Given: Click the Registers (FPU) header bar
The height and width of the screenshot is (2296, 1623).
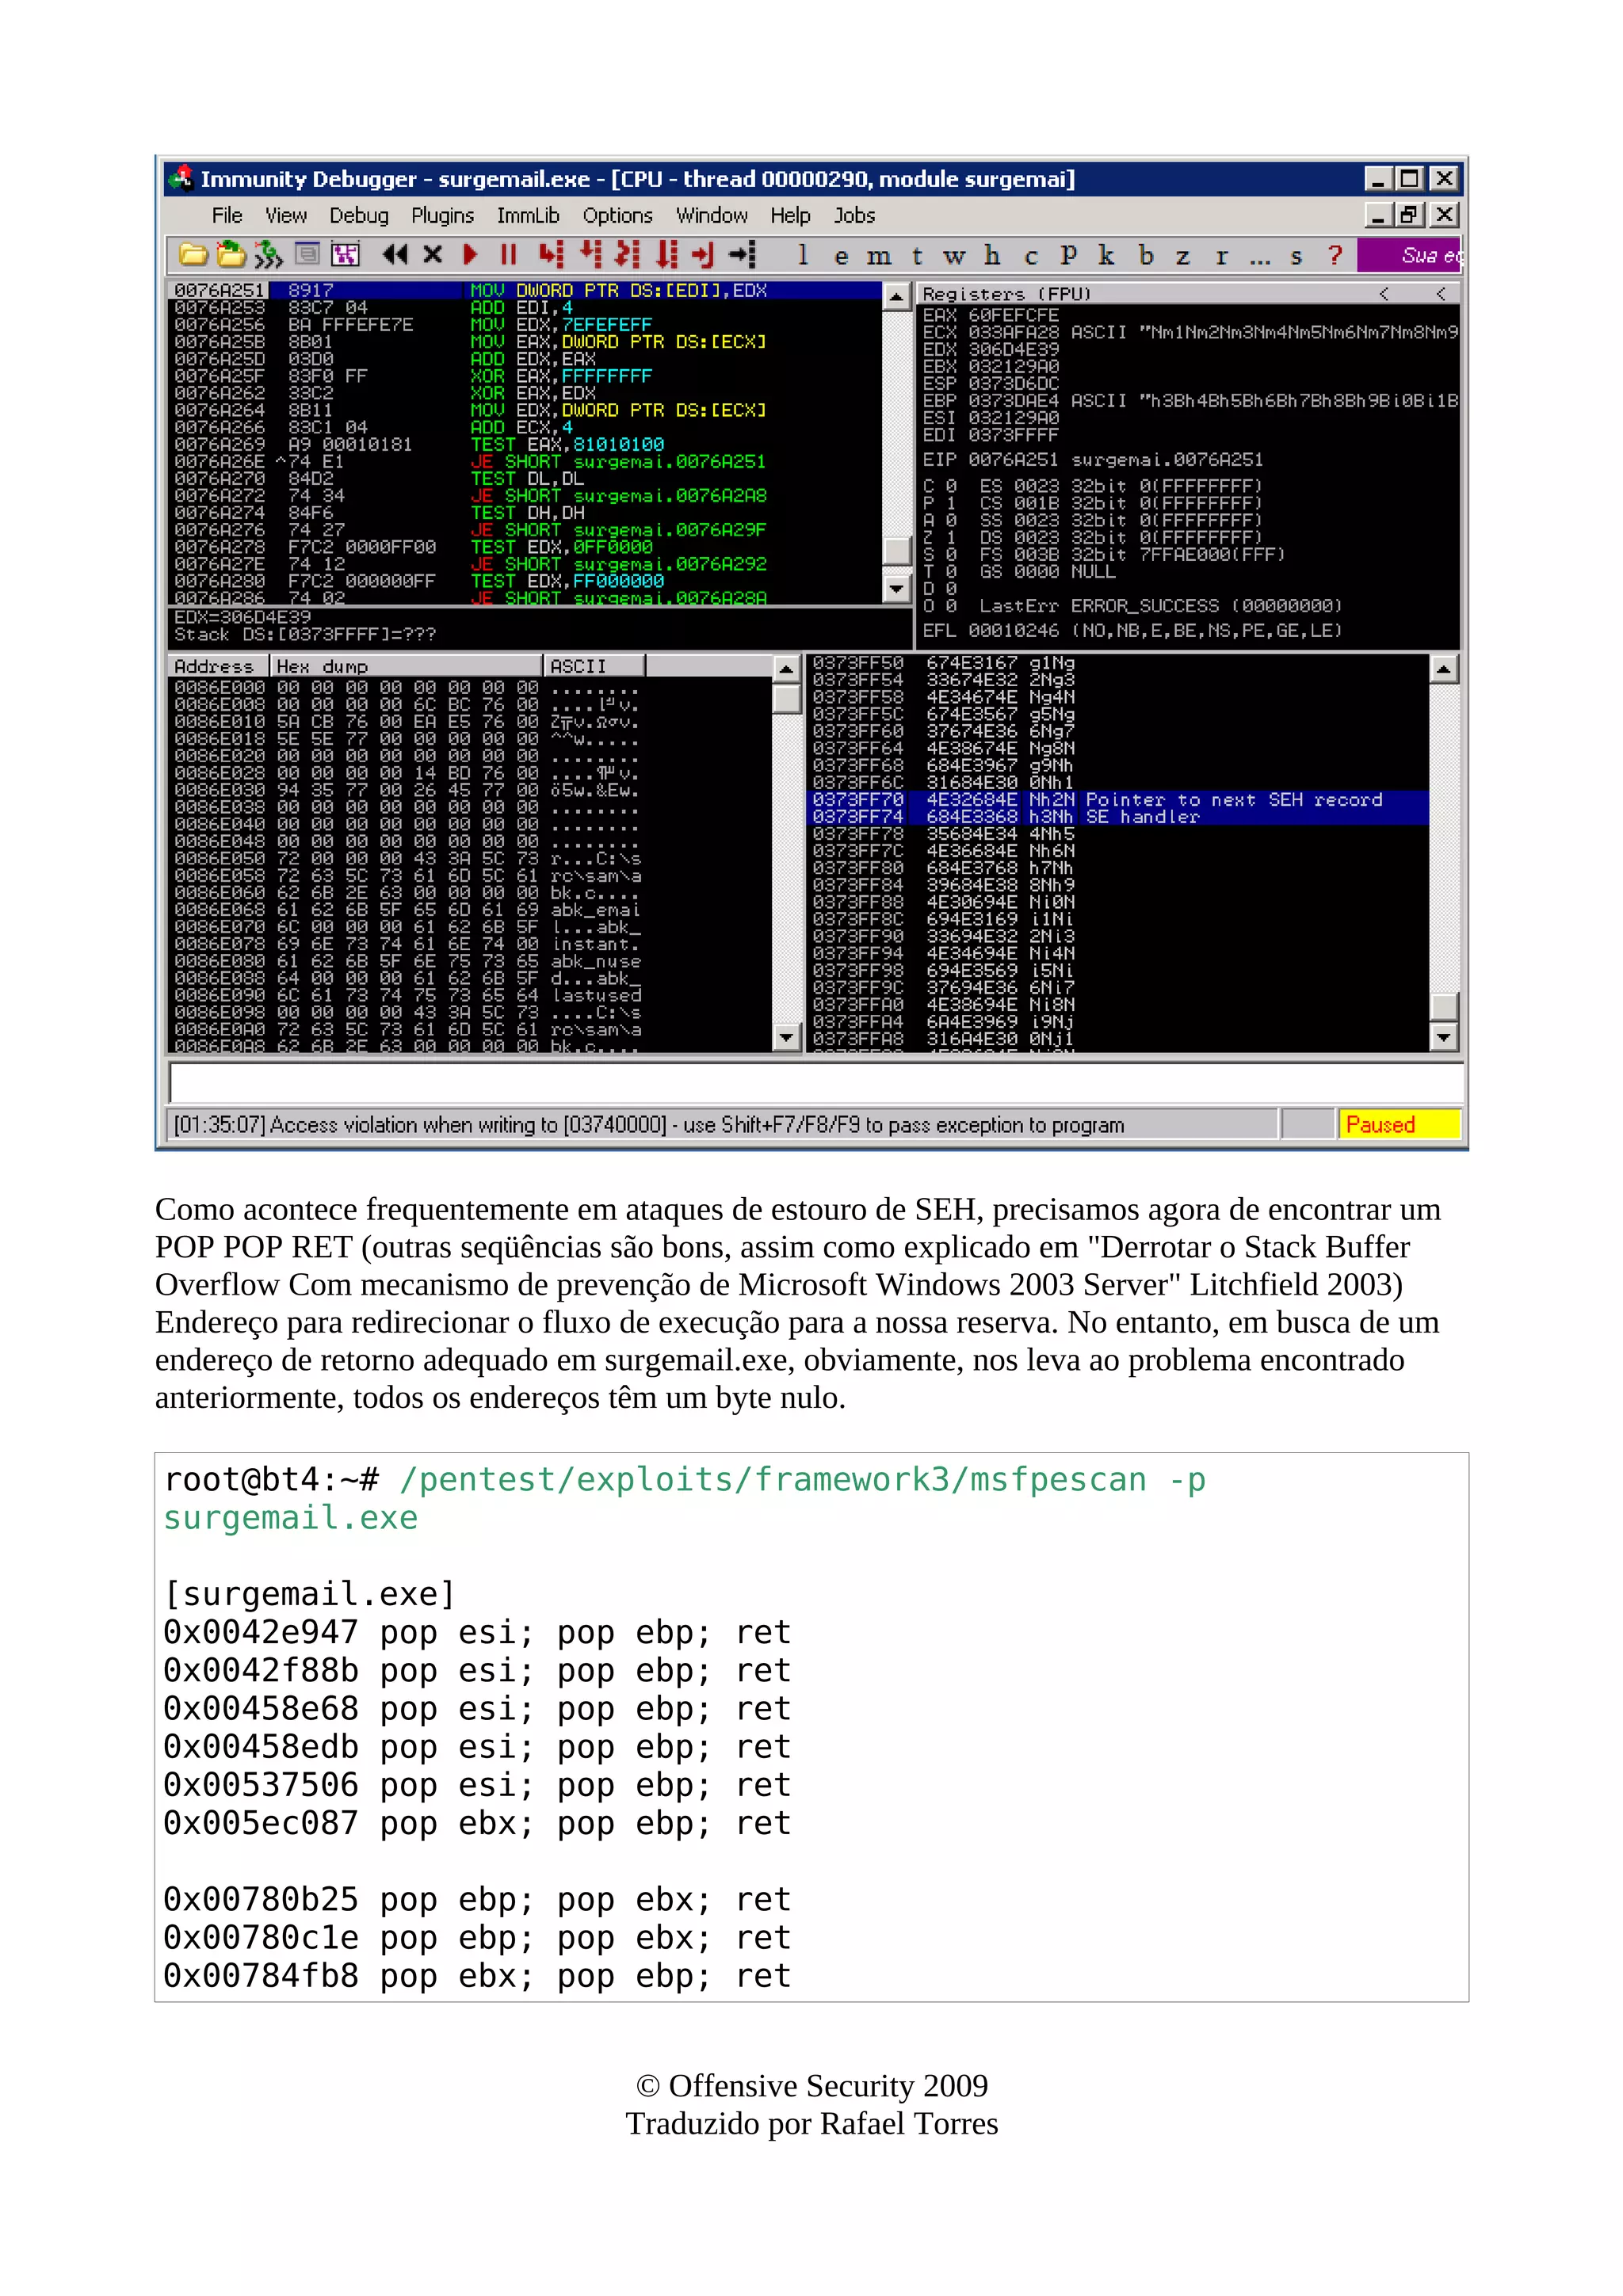Looking at the screenshot, I should pos(1187,294).
